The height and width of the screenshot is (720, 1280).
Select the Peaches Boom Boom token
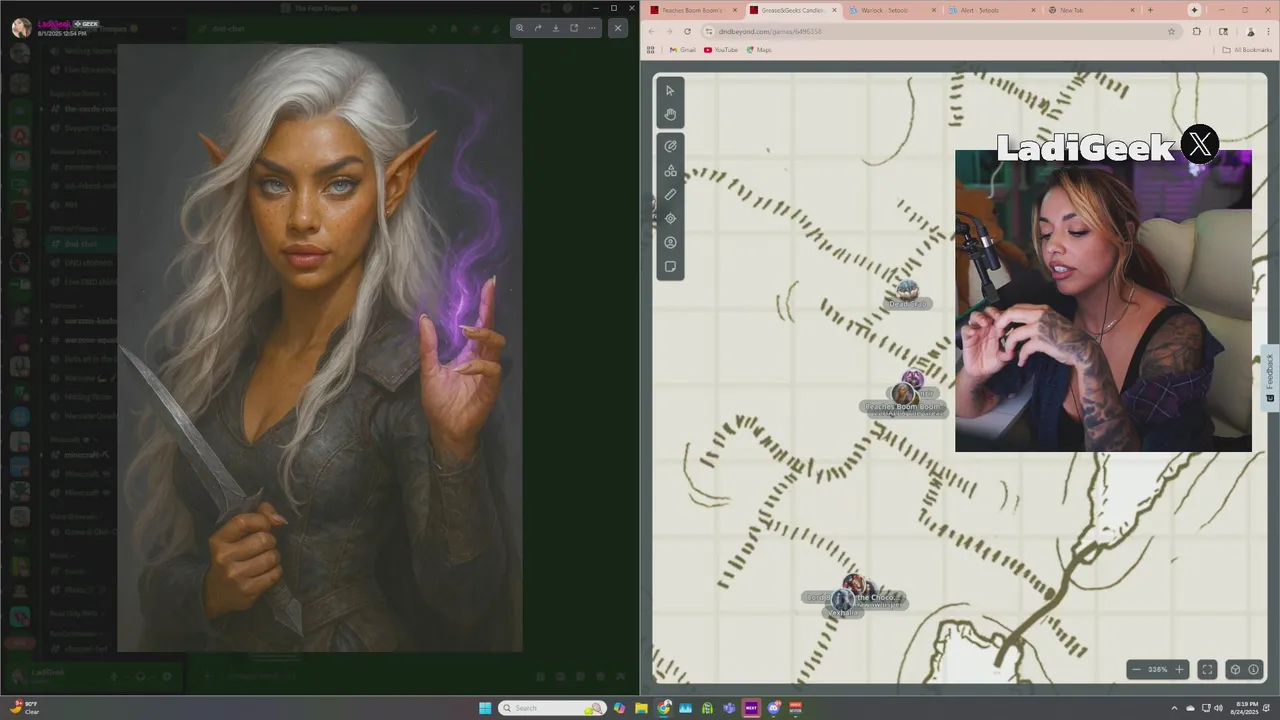coord(904,395)
